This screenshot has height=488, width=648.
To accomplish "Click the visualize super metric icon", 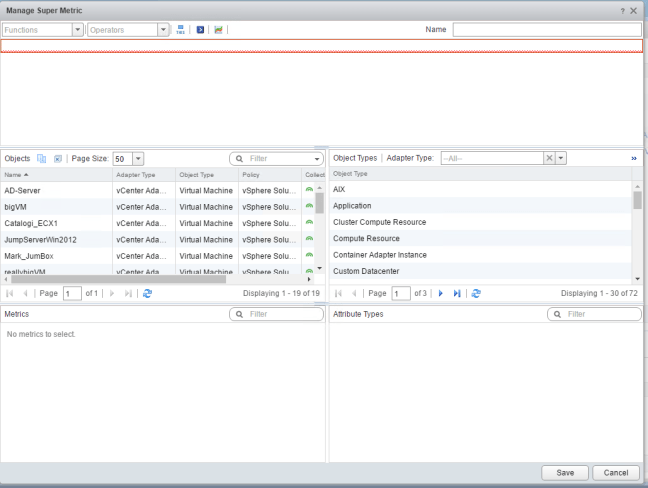I will [218, 30].
